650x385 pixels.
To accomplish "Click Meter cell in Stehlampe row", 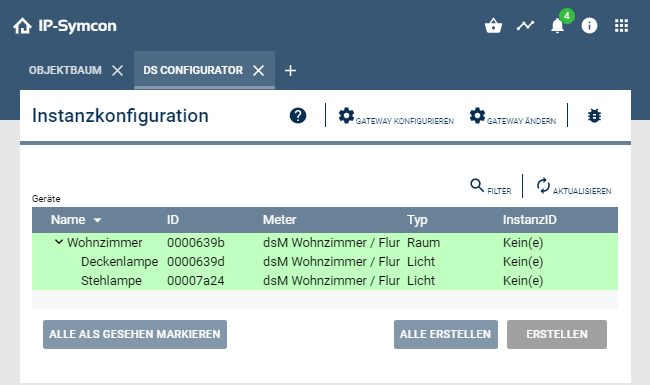I will point(331,281).
